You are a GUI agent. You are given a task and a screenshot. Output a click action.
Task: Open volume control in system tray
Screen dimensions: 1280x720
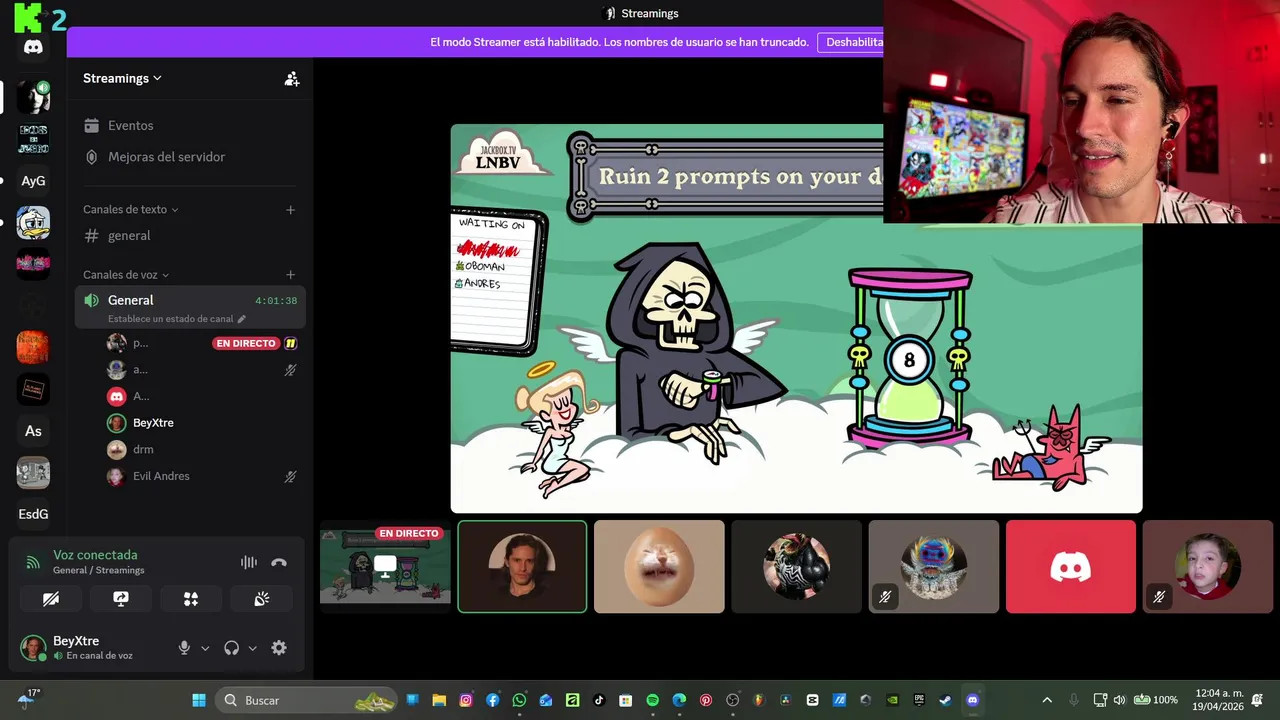click(x=1119, y=700)
